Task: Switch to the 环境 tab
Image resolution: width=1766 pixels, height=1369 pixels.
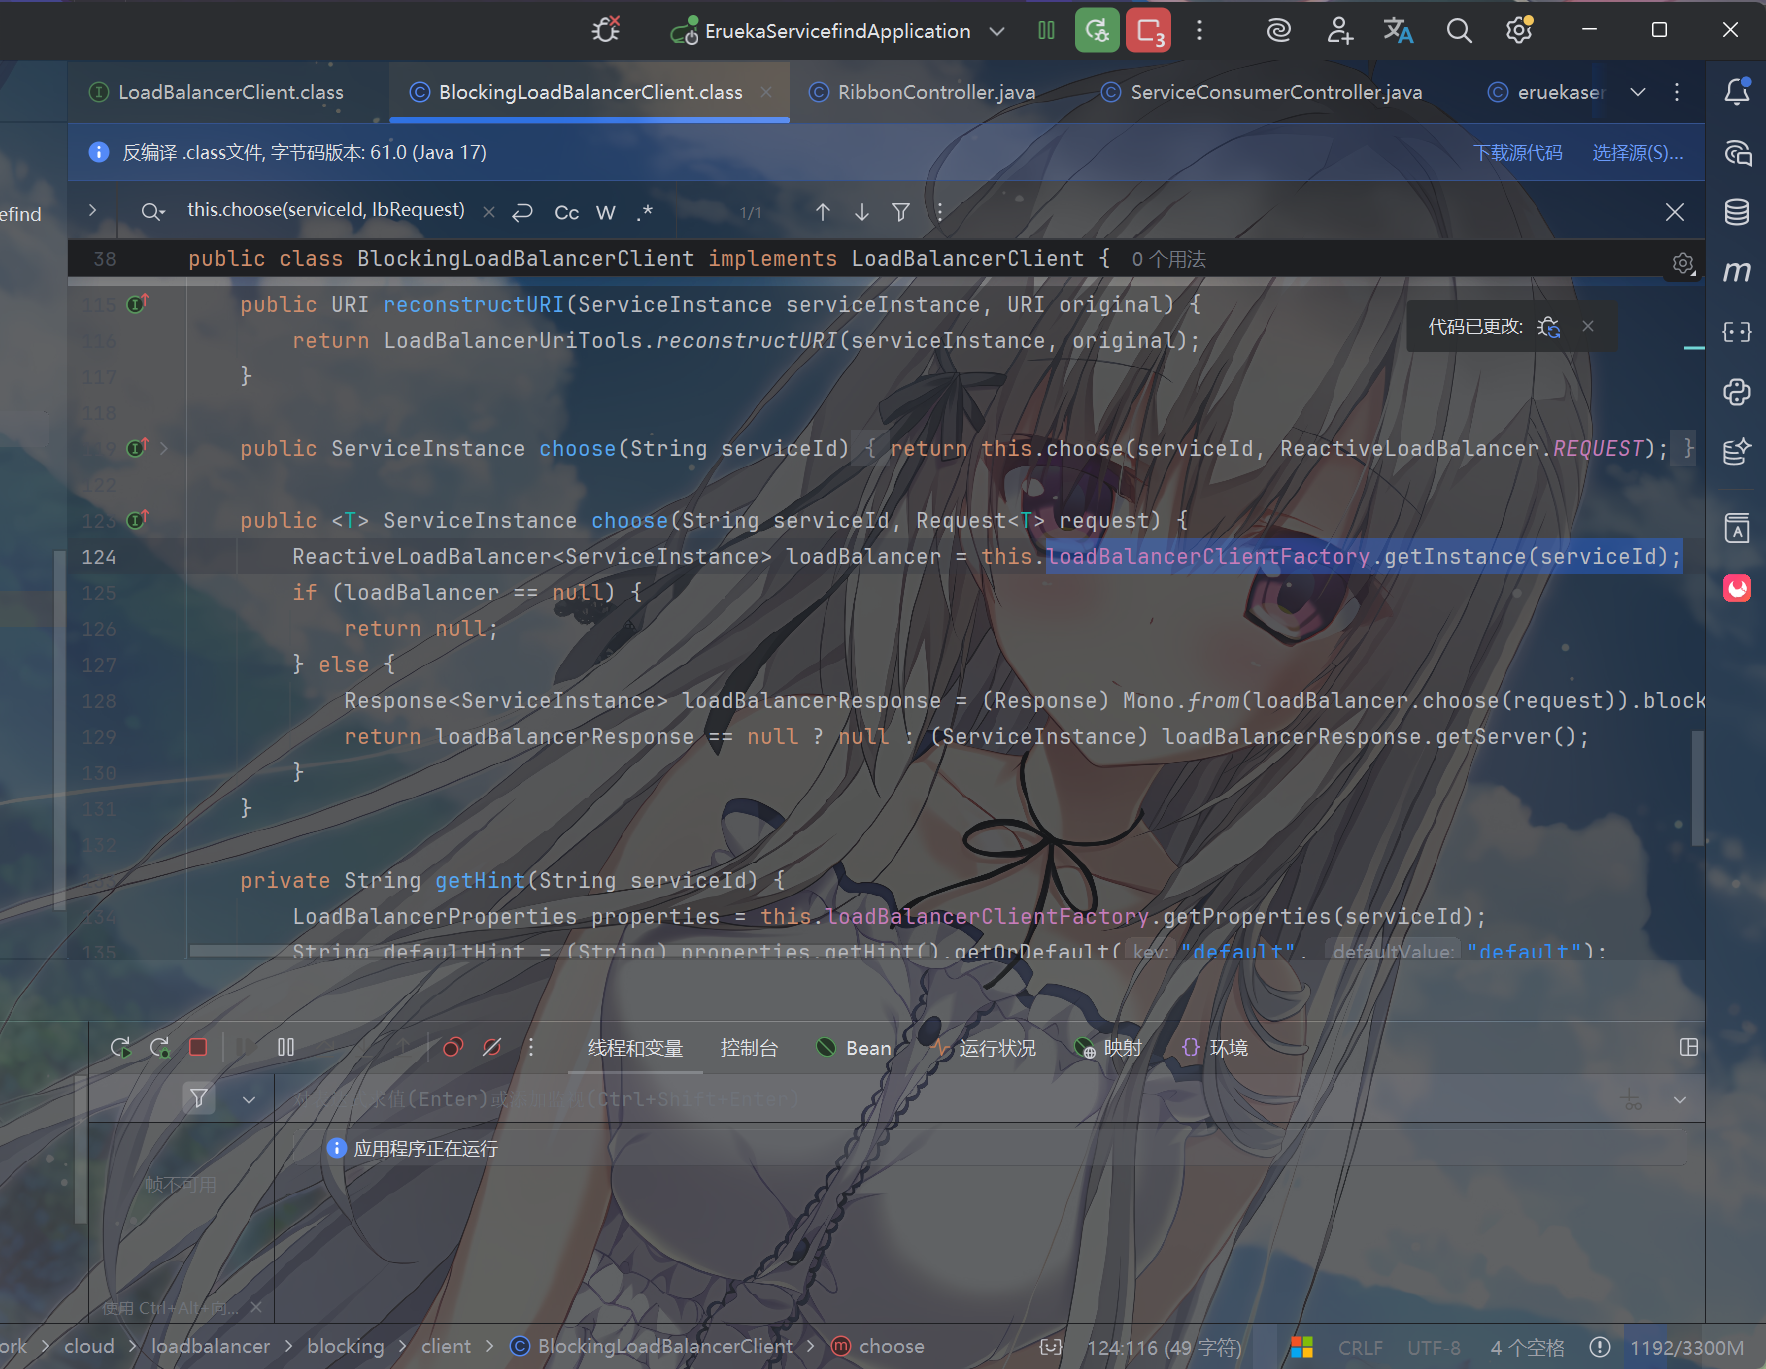Action: pyautogui.click(x=1215, y=1048)
